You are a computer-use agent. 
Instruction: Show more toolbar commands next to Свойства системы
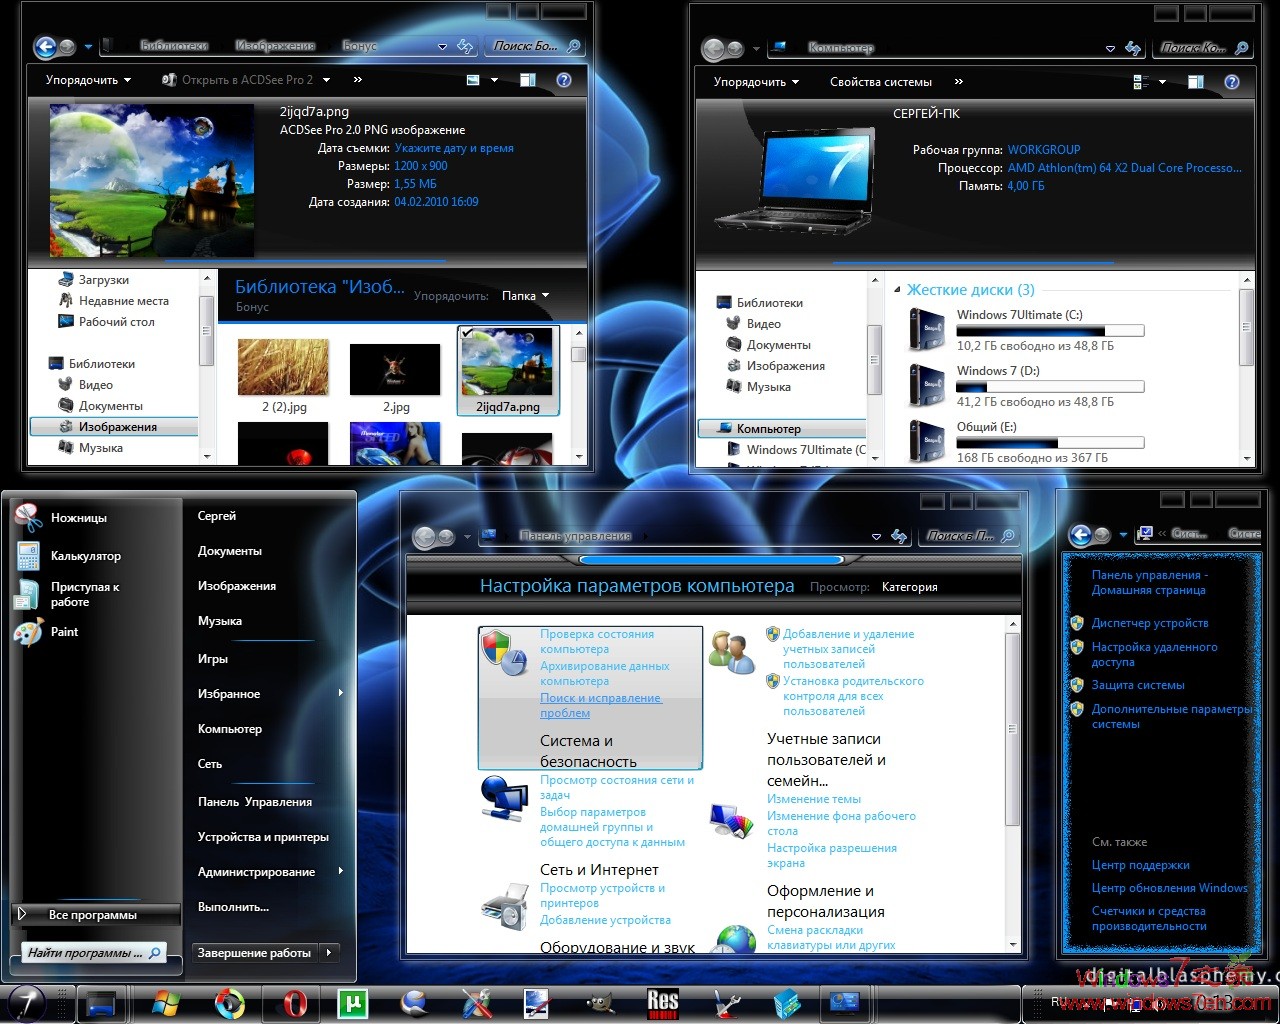(958, 82)
